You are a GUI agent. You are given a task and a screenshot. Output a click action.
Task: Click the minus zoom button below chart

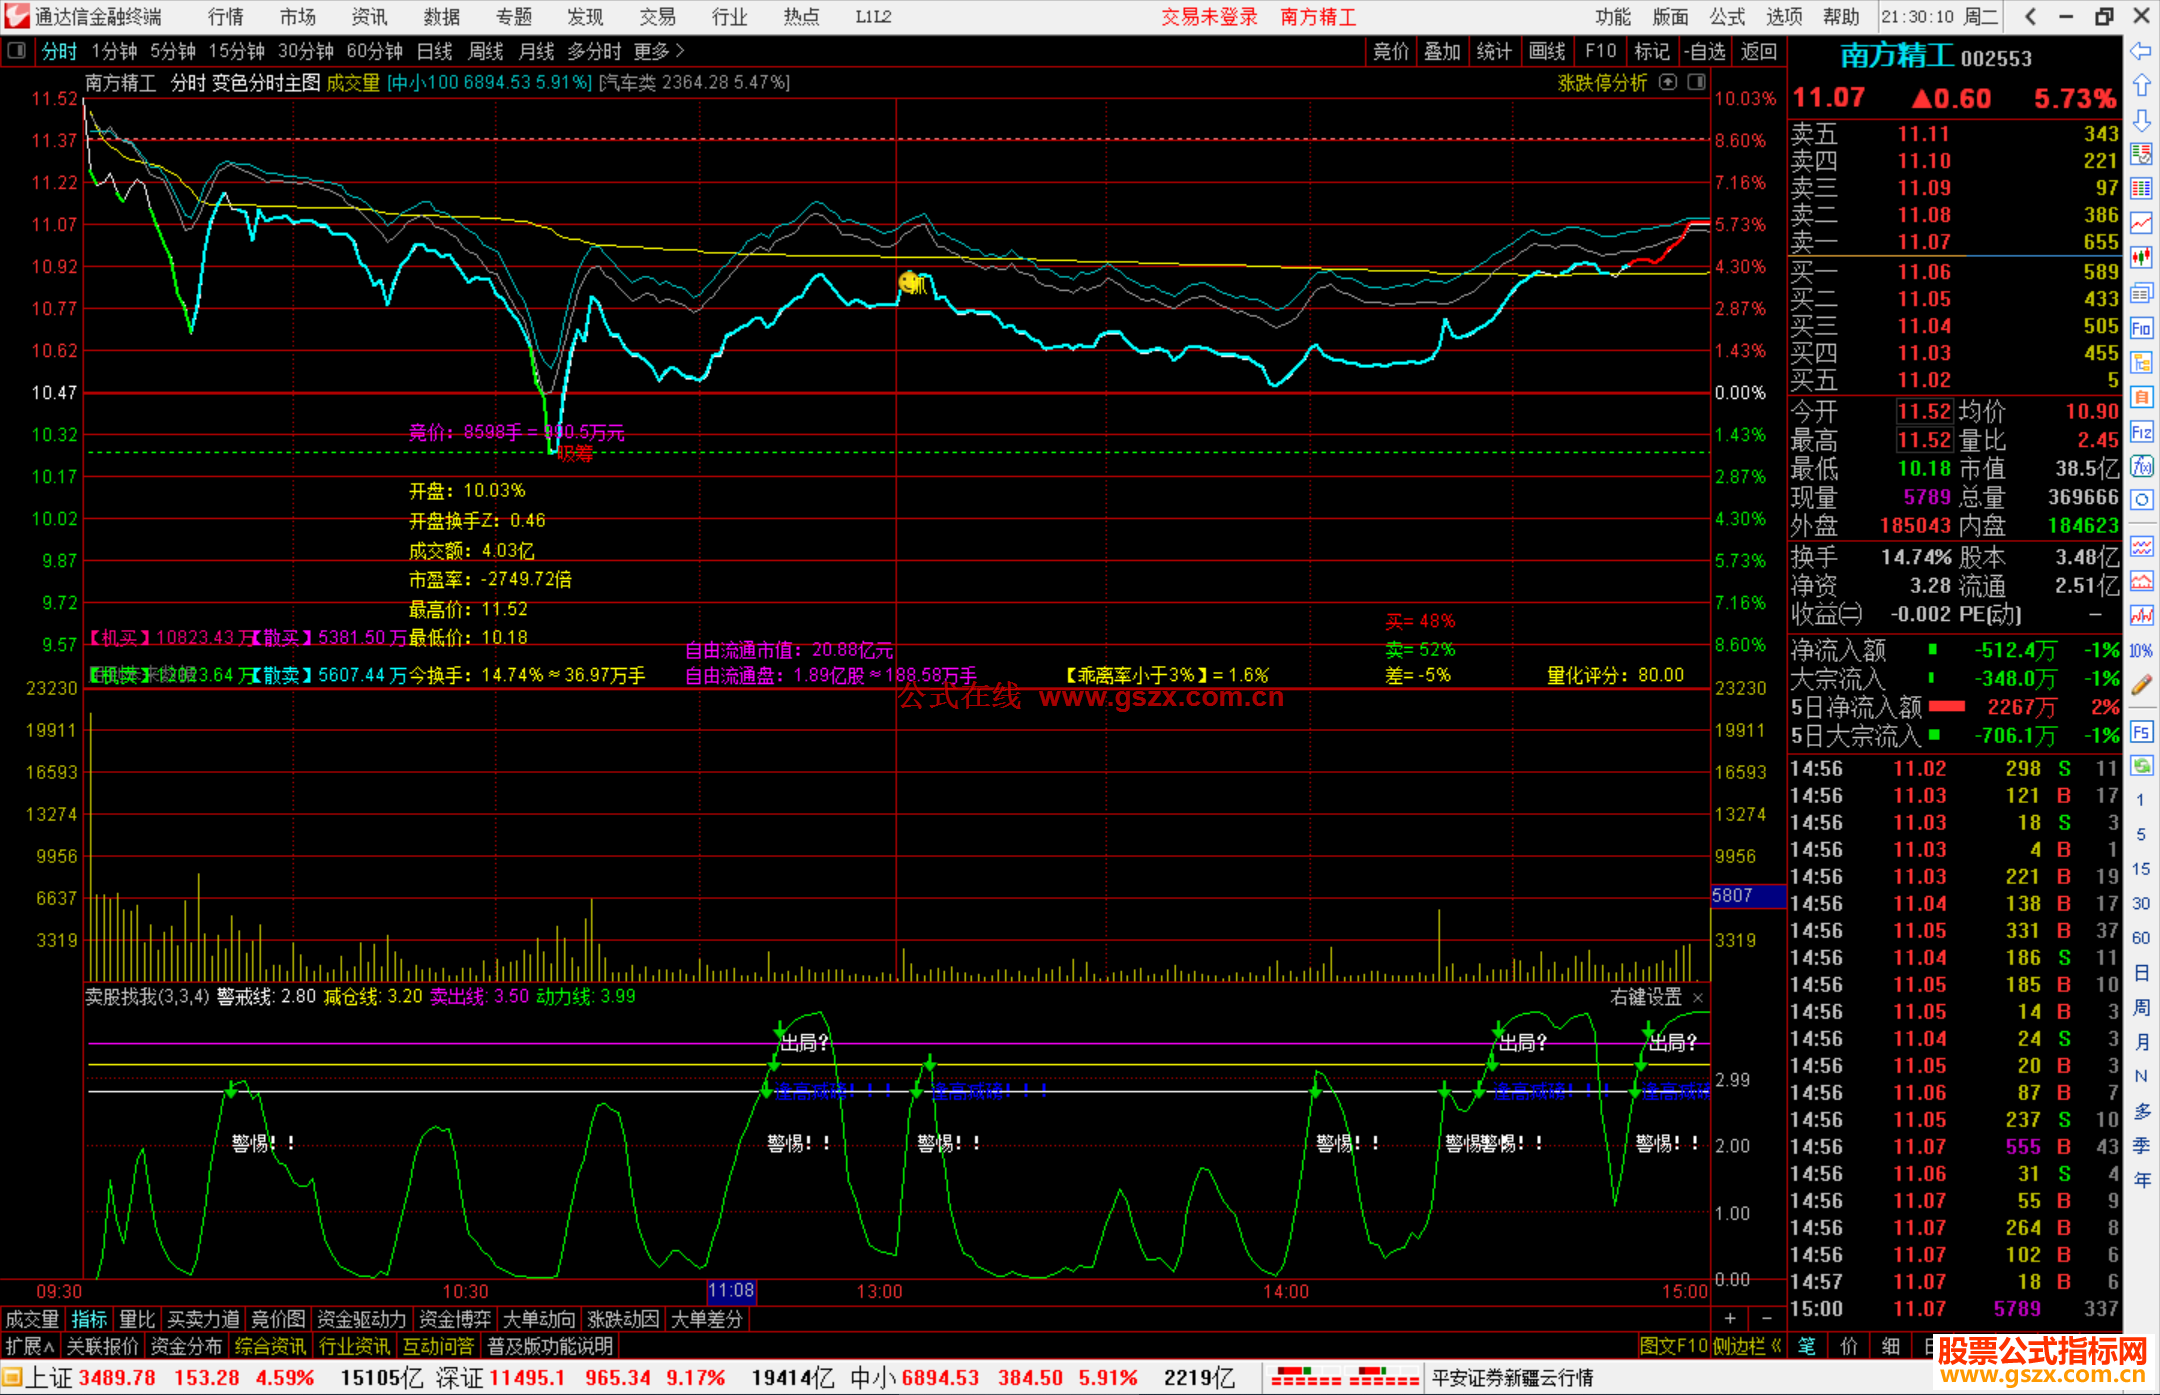pos(1767,1319)
